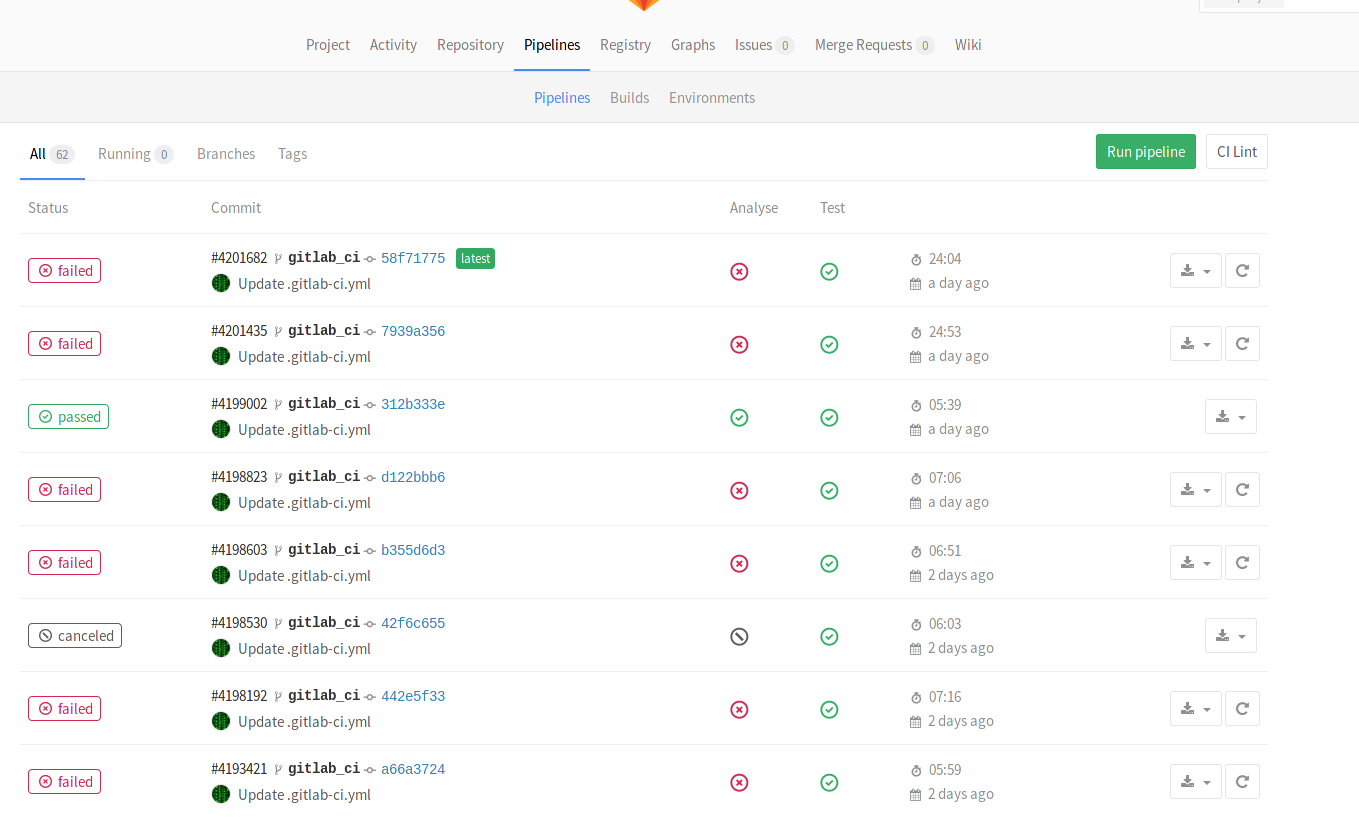Open the passed Test stage icon for pipeline #4193421
Viewport: 1359px width, 817px height.
click(x=829, y=782)
